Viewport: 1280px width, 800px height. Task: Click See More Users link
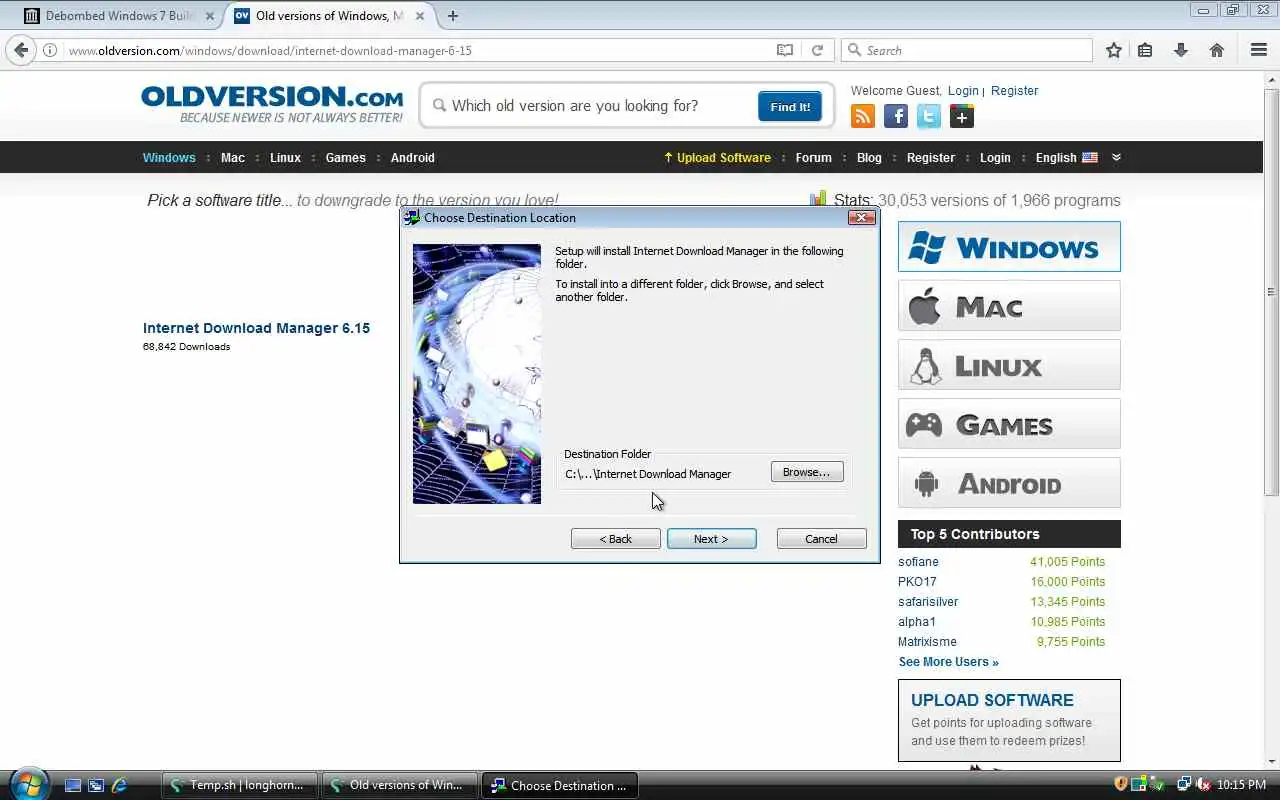(x=948, y=662)
